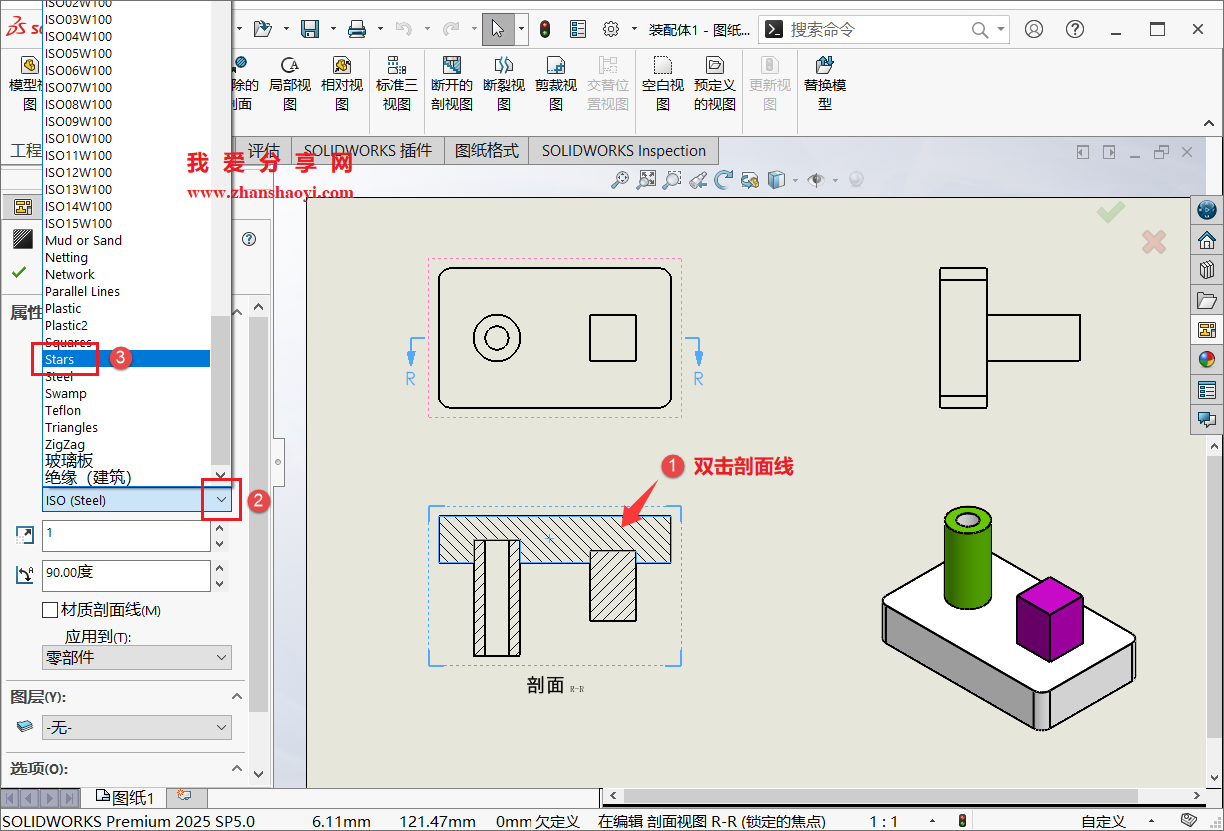Click the Break View (断裂视图) tool
The width and height of the screenshot is (1224, 831).
point(504,83)
